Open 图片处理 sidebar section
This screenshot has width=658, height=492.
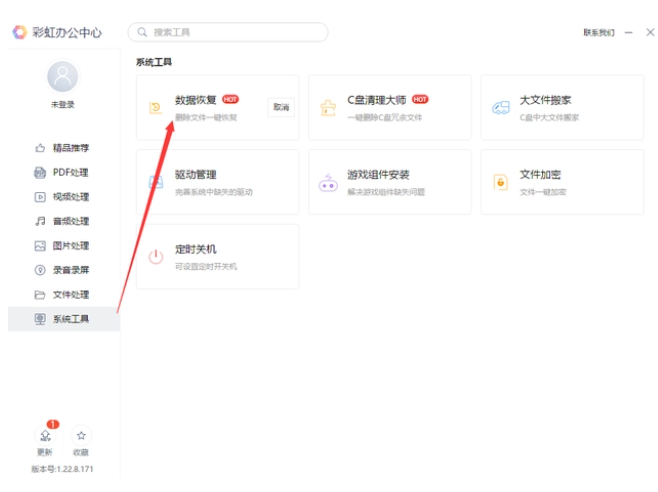pos(64,246)
